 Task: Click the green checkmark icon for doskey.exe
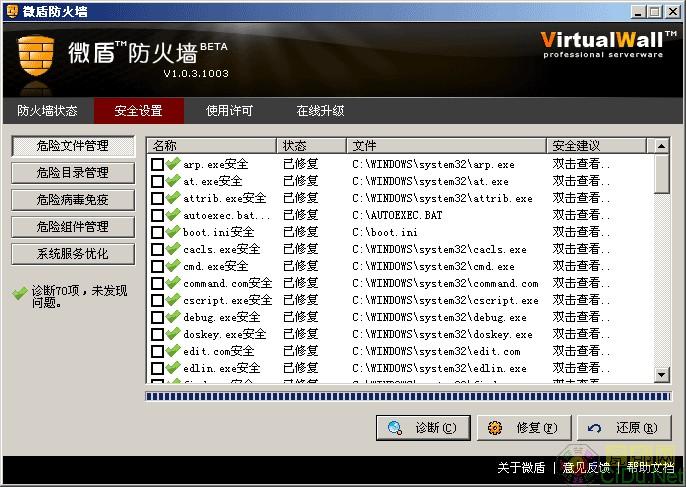click(173, 334)
